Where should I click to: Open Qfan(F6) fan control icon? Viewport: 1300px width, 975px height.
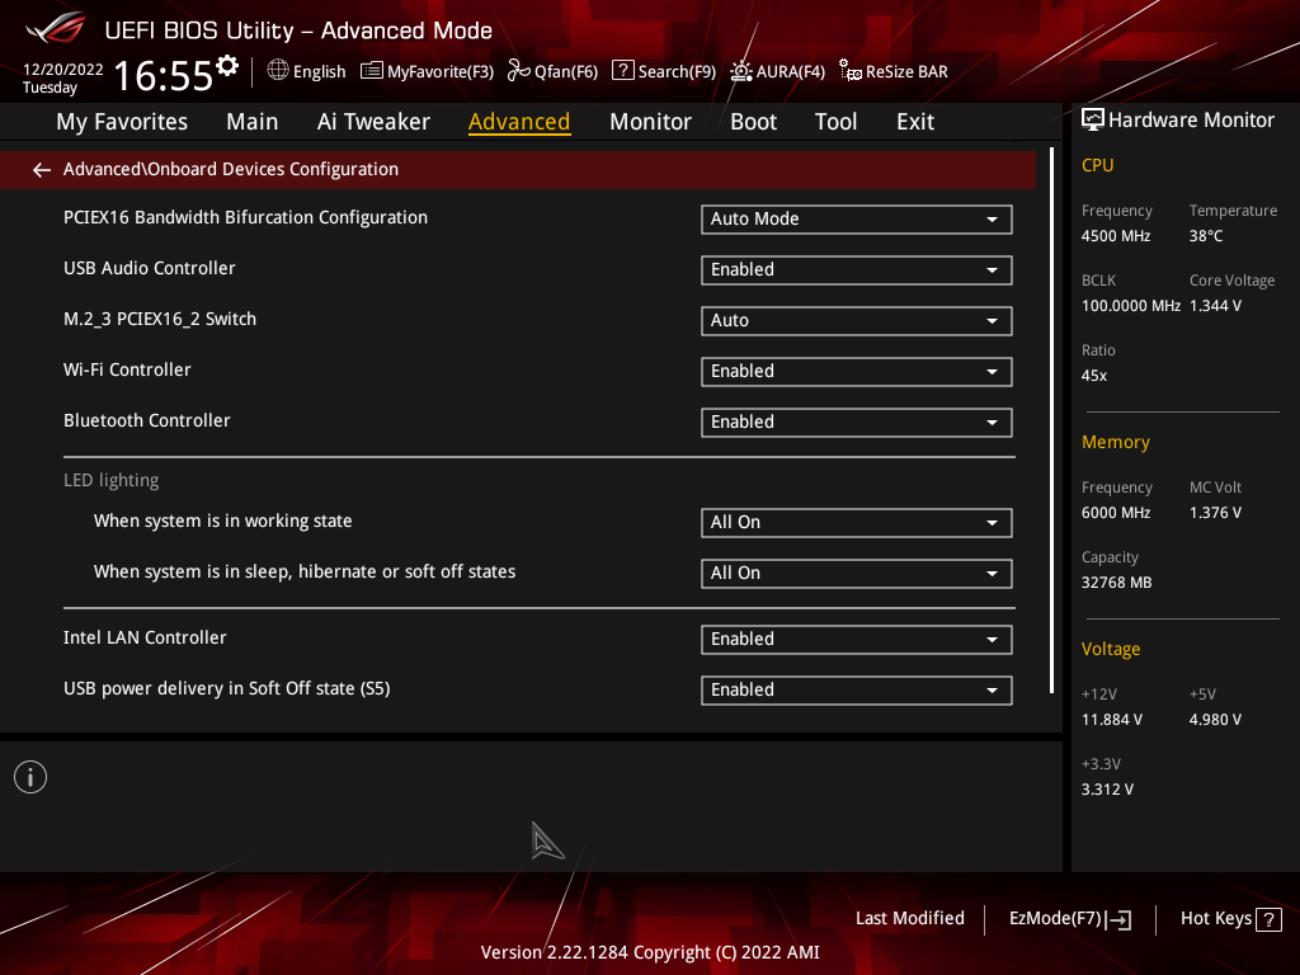(518, 70)
